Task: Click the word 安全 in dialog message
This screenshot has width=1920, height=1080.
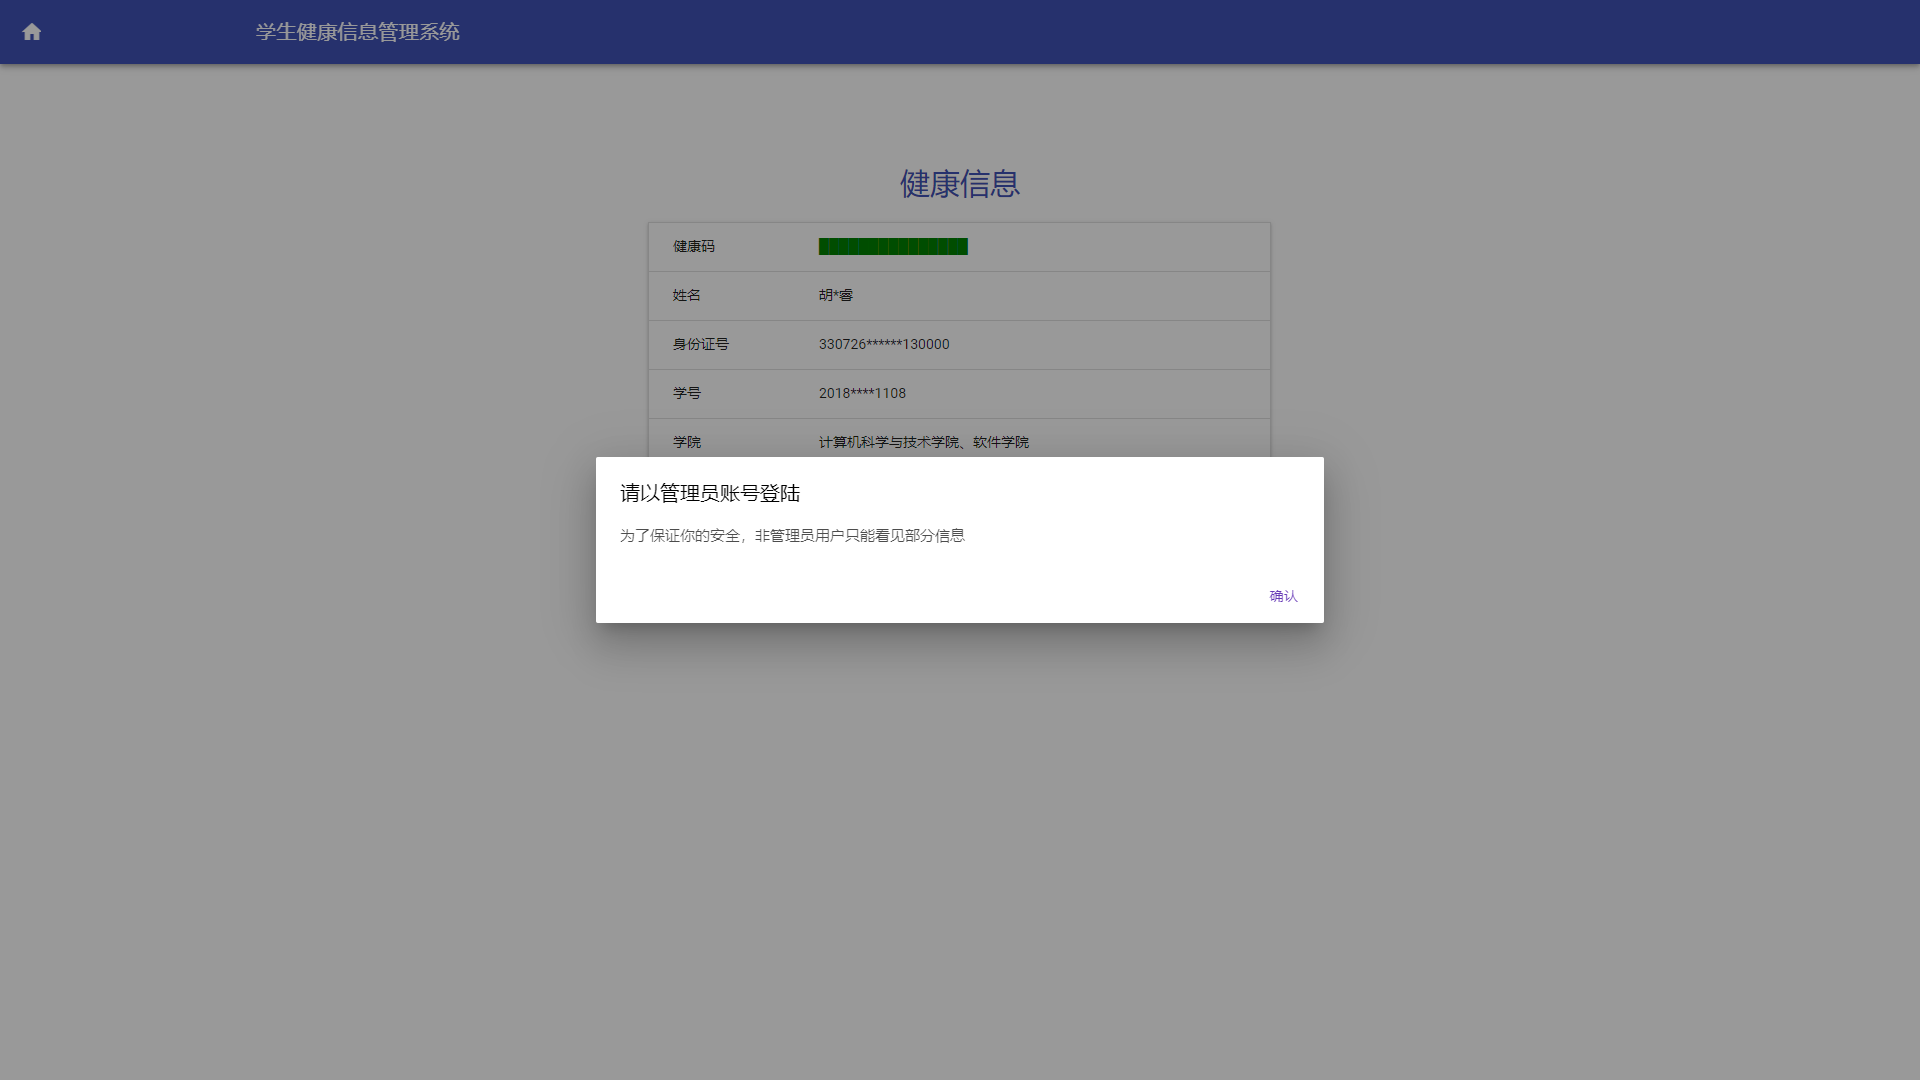Action: click(725, 536)
